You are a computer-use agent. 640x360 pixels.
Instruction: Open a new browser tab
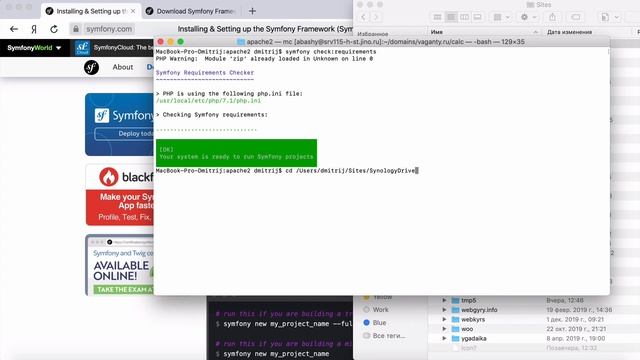(252, 11)
